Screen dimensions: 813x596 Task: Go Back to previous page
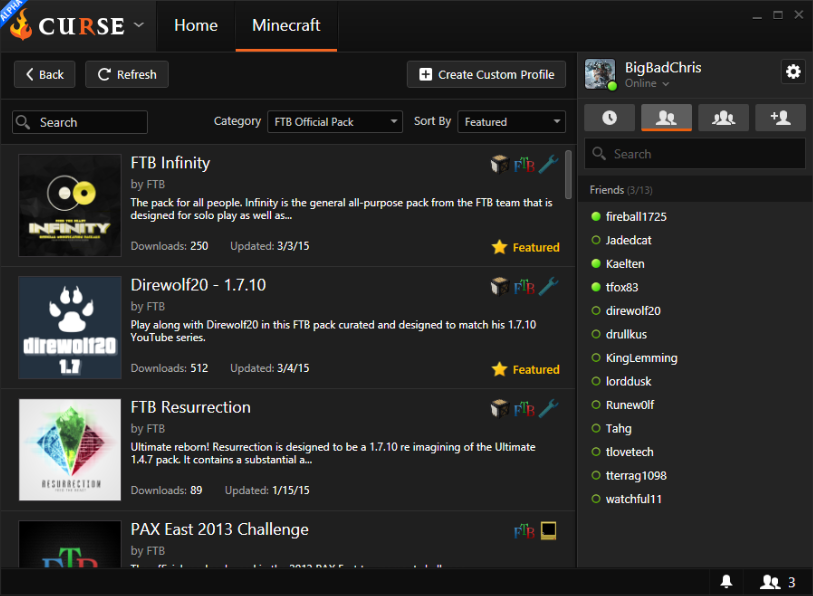tap(45, 74)
